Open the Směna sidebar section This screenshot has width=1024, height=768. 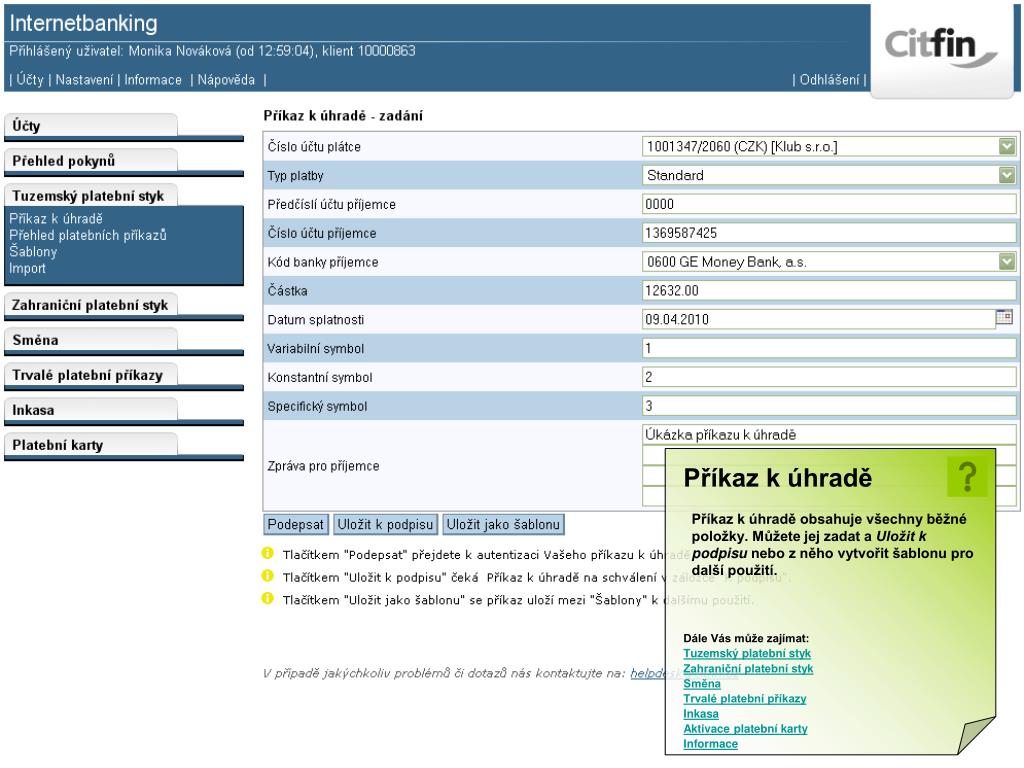pos(91,340)
